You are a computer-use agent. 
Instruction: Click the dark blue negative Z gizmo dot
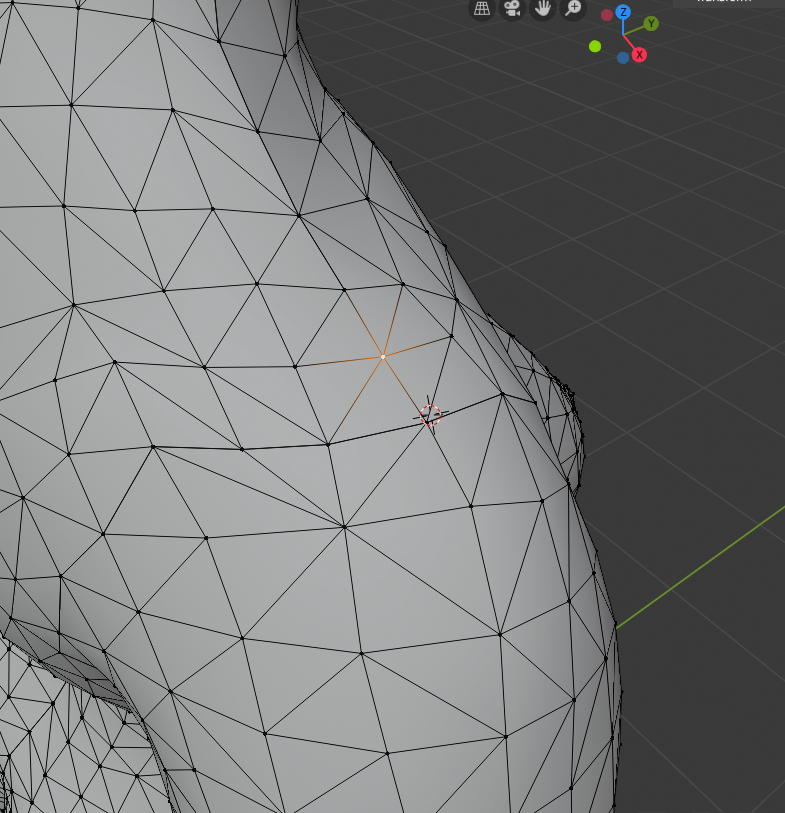point(623,57)
